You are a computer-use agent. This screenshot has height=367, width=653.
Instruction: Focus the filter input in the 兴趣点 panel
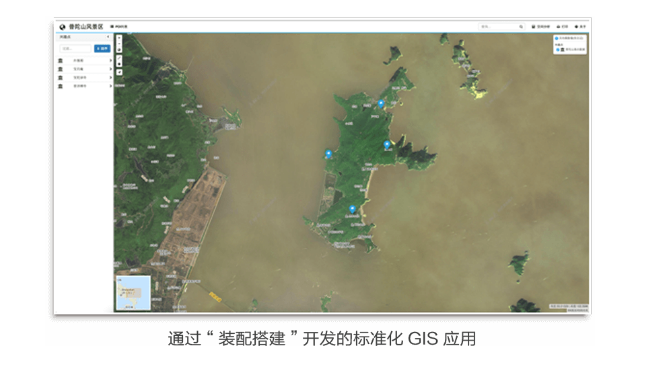point(75,49)
